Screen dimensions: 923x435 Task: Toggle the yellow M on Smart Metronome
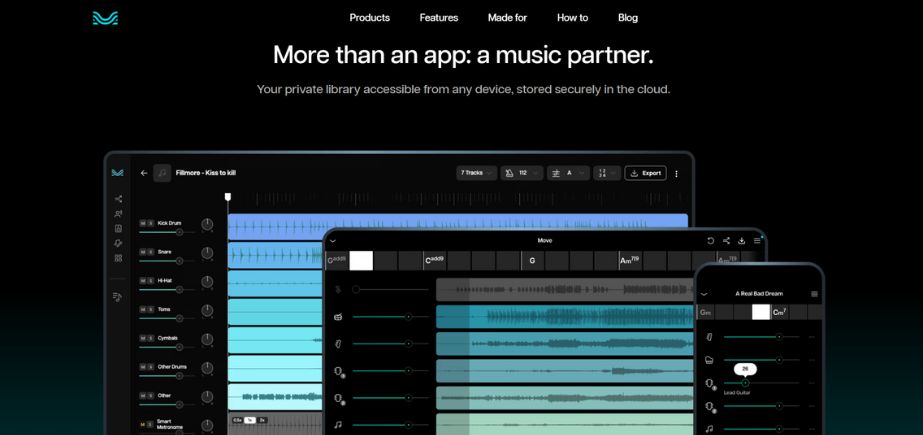142,424
